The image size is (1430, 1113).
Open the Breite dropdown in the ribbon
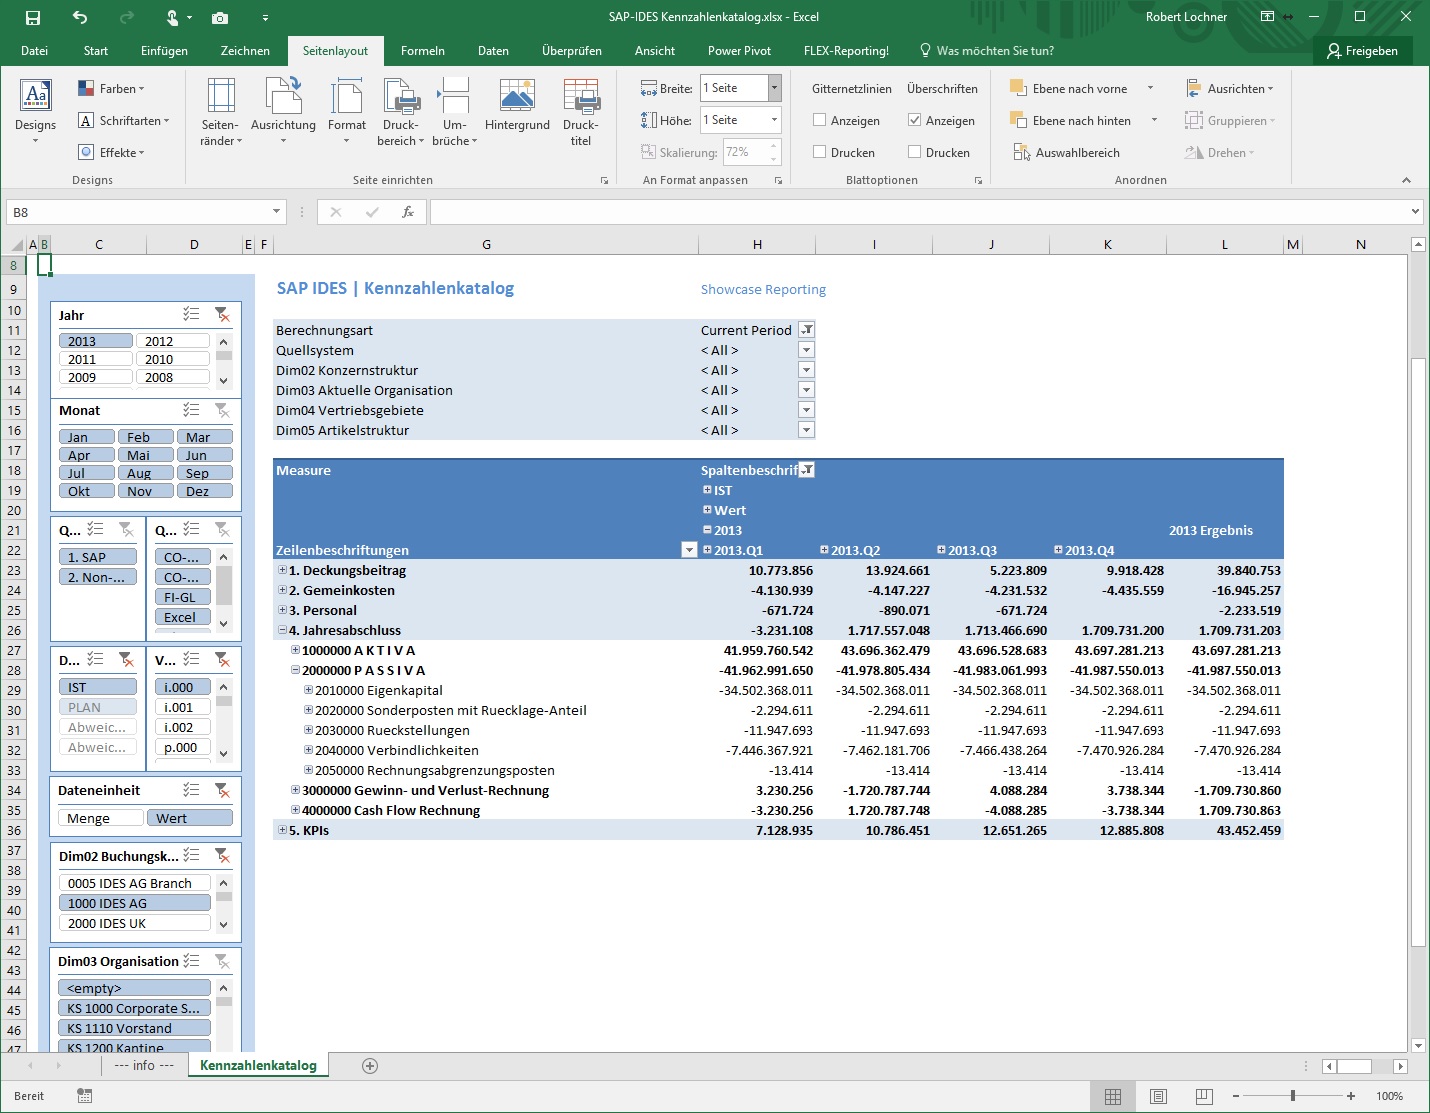pyautogui.click(x=773, y=88)
